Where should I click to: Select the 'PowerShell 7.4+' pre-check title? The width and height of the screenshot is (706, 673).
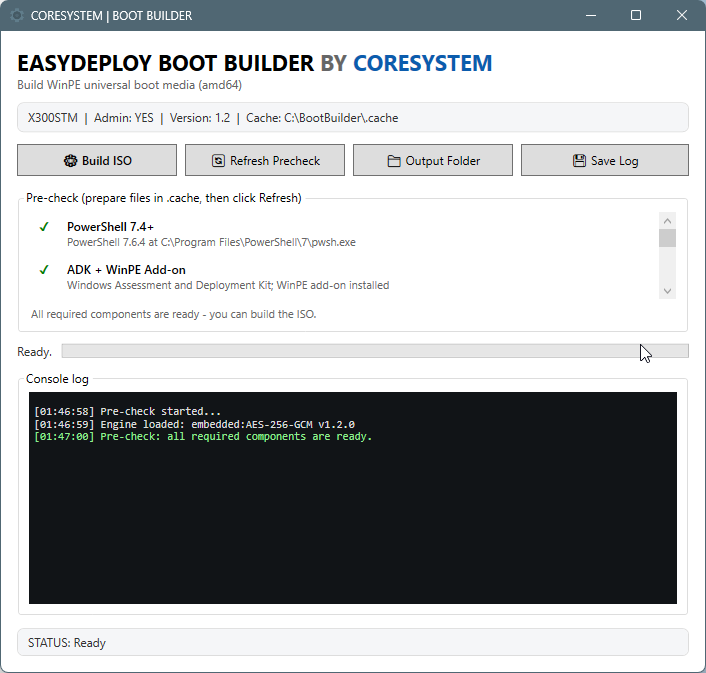click(110, 227)
